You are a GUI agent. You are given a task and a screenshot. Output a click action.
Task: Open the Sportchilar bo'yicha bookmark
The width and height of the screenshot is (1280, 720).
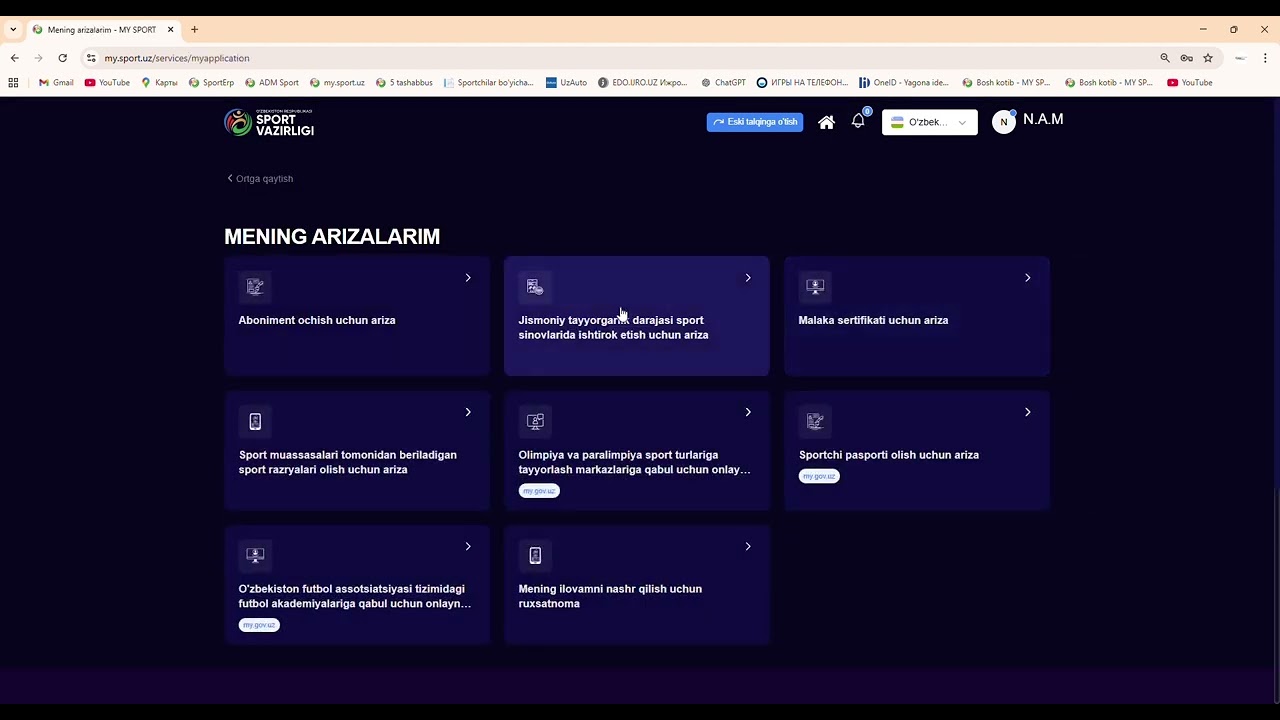pos(488,83)
